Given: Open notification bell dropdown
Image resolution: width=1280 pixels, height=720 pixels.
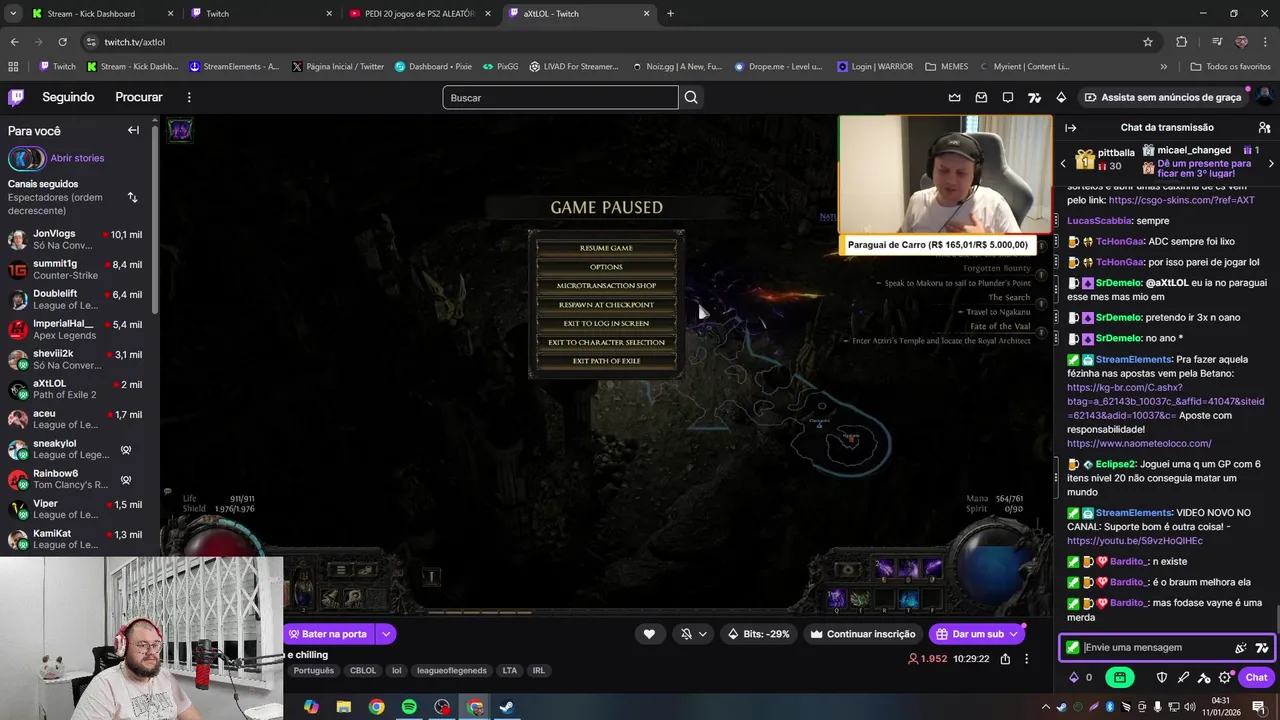Looking at the screenshot, I should 692,634.
